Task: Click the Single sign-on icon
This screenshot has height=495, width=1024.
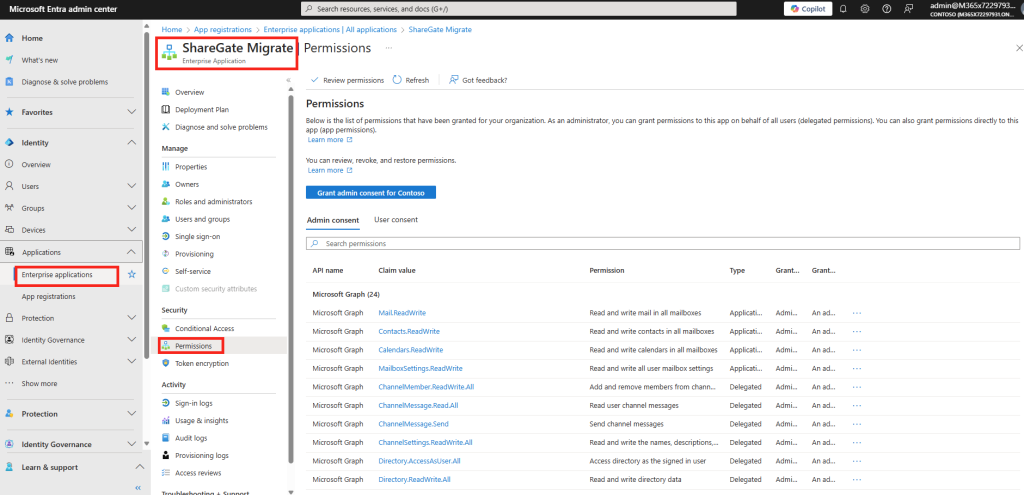Action: coord(166,236)
